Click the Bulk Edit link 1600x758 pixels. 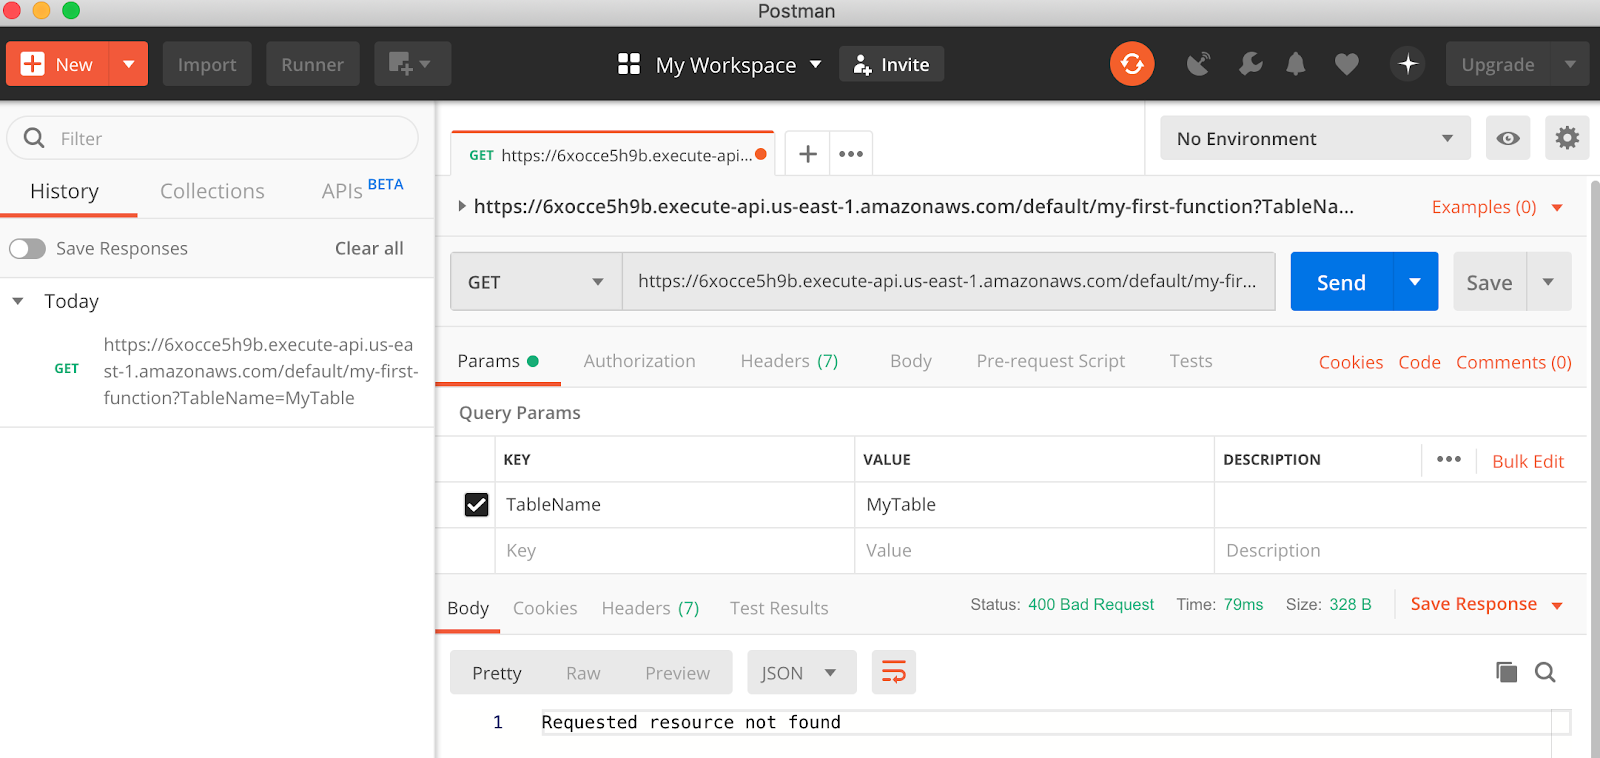1527,461
